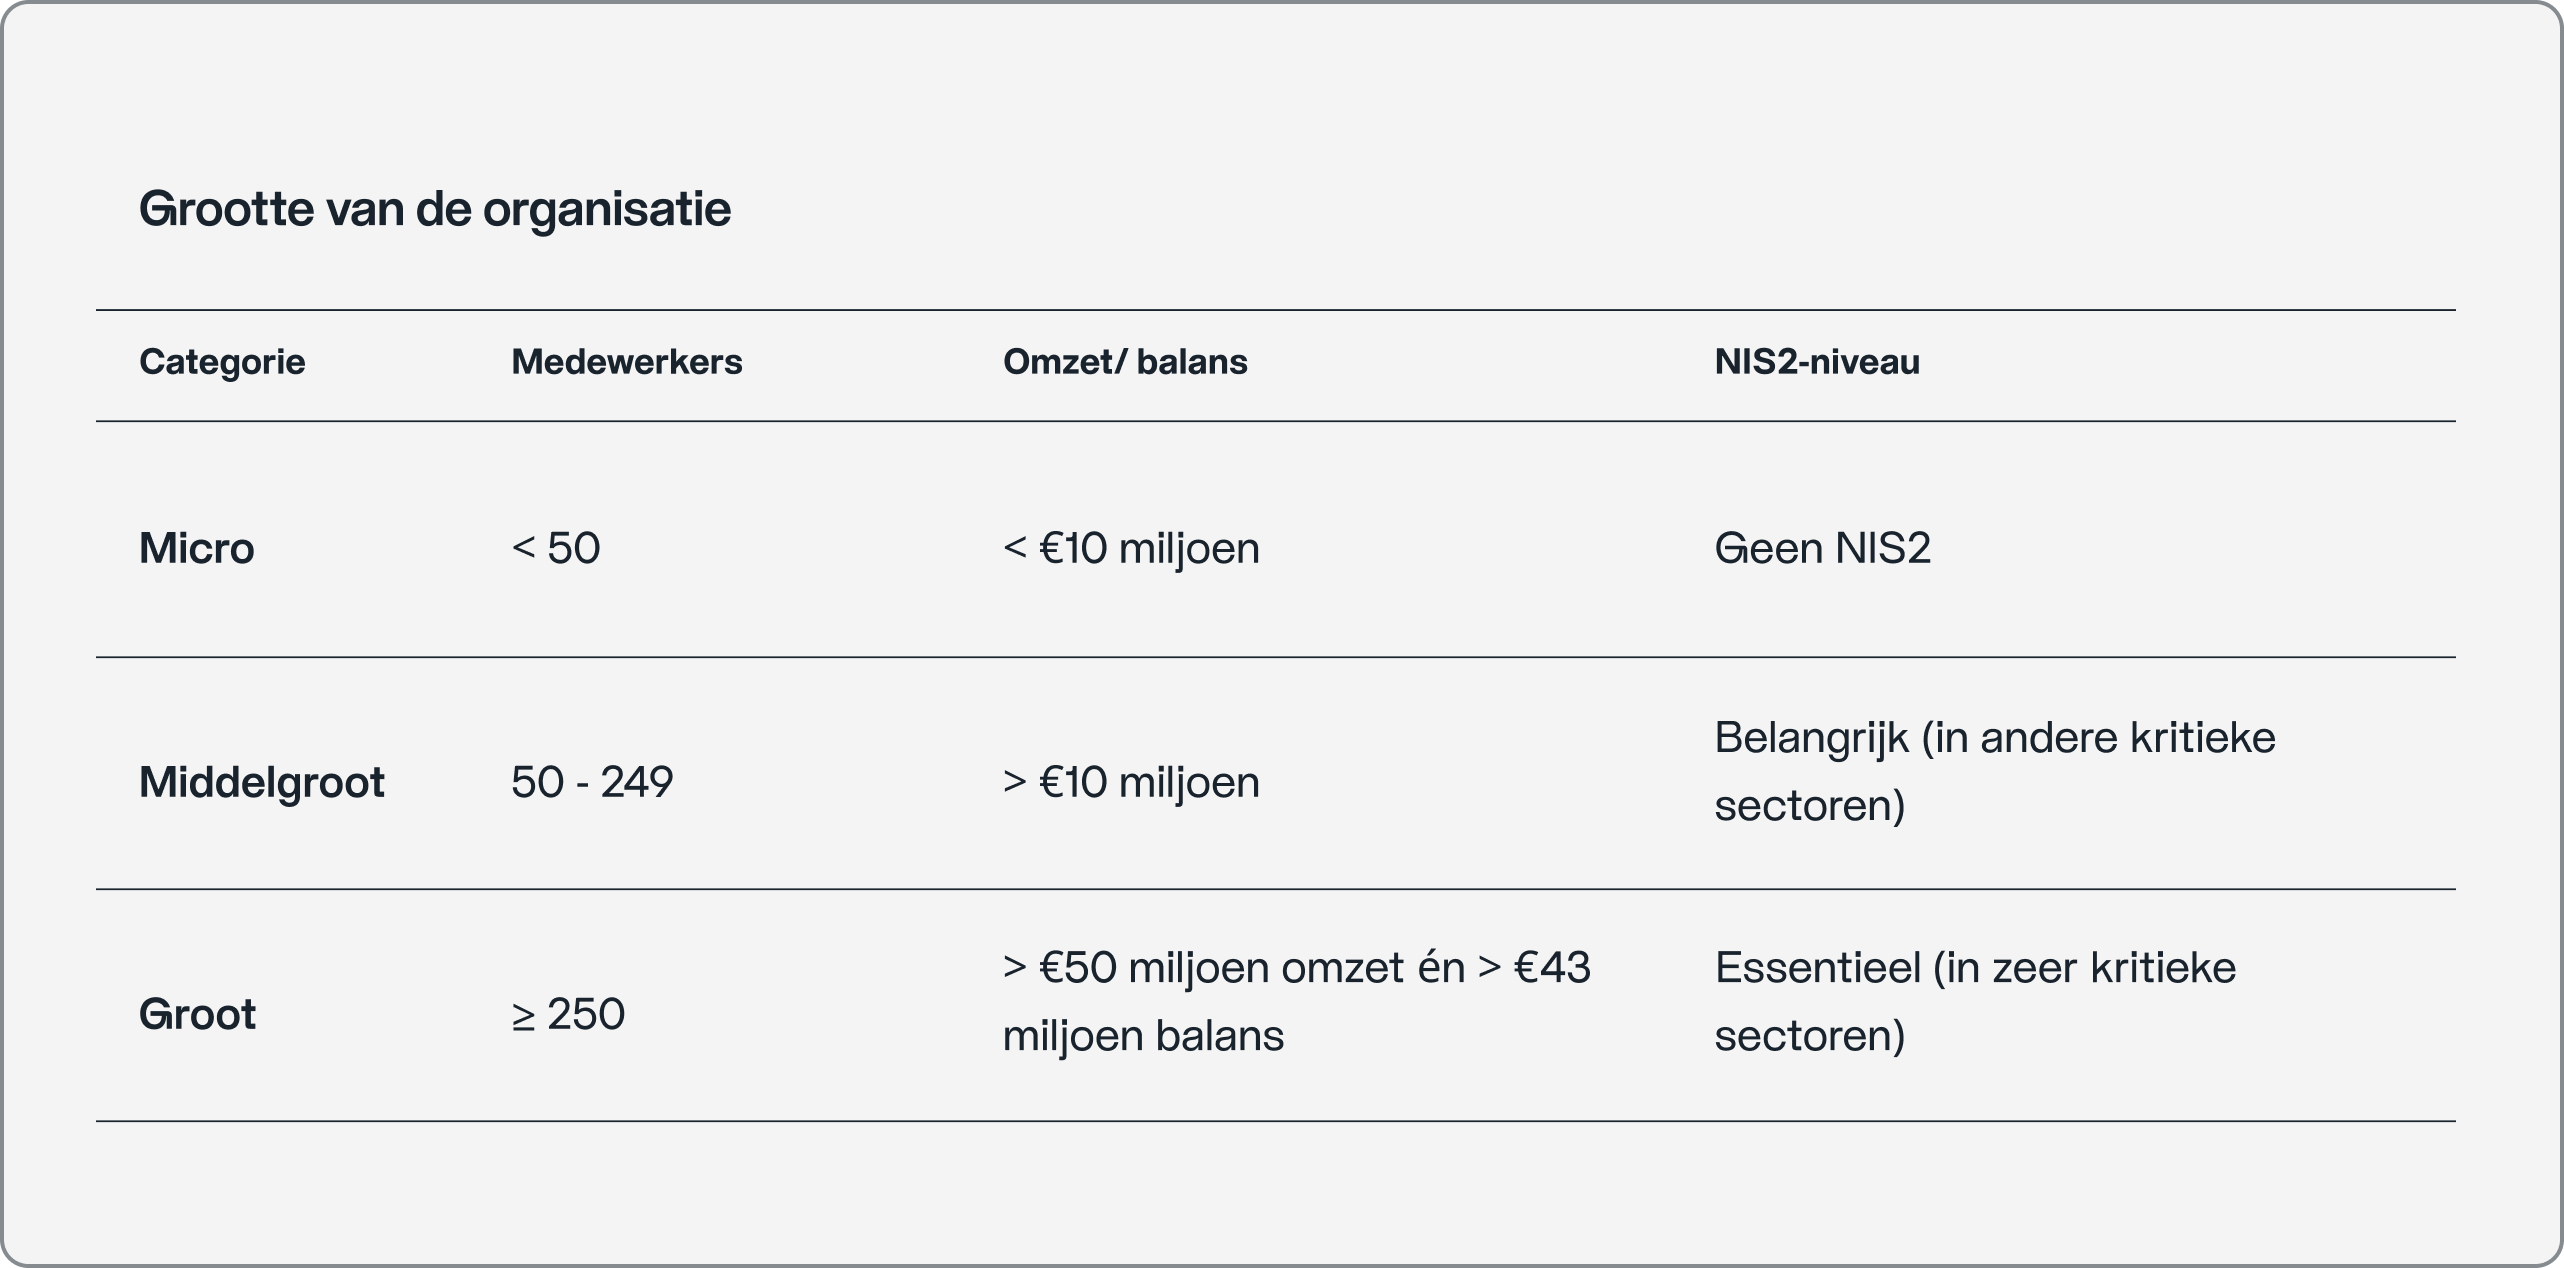The image size is (2564, 1268).
Task: Click the 'Grootte van de organisatie' heading
Action: click(435, 209)
